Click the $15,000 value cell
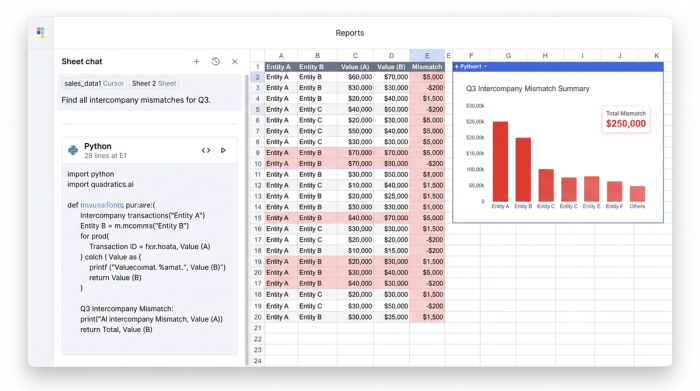This screenshot has height=391, width=700. (x=392, y=251)
